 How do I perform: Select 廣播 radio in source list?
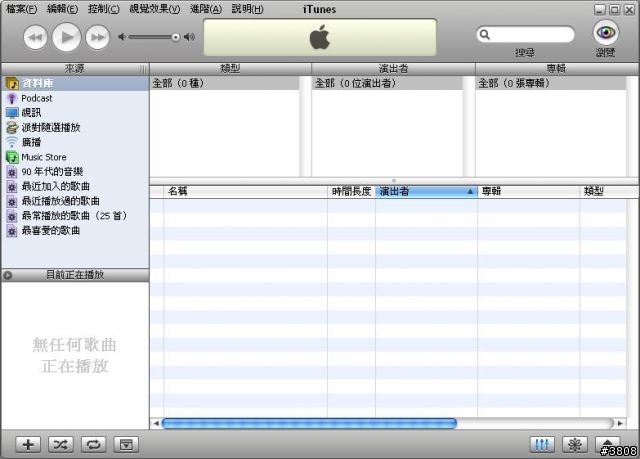pyautogui.click(x=76, y=142)
